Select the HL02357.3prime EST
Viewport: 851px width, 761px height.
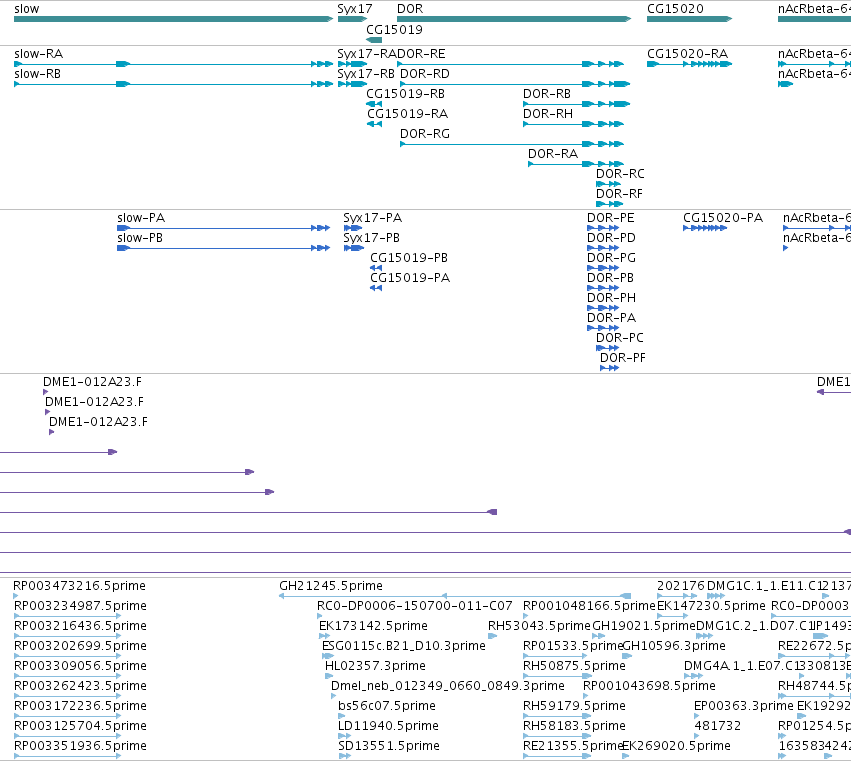(x=328, y=676)
